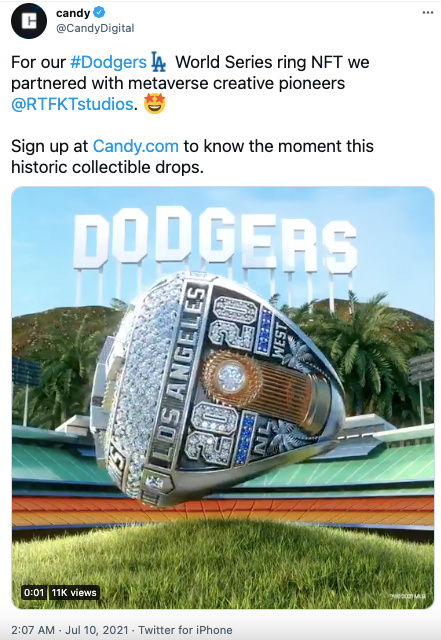Follow the #Dodgers hashtag link
The image size is (441, 640).
(108, 62)
